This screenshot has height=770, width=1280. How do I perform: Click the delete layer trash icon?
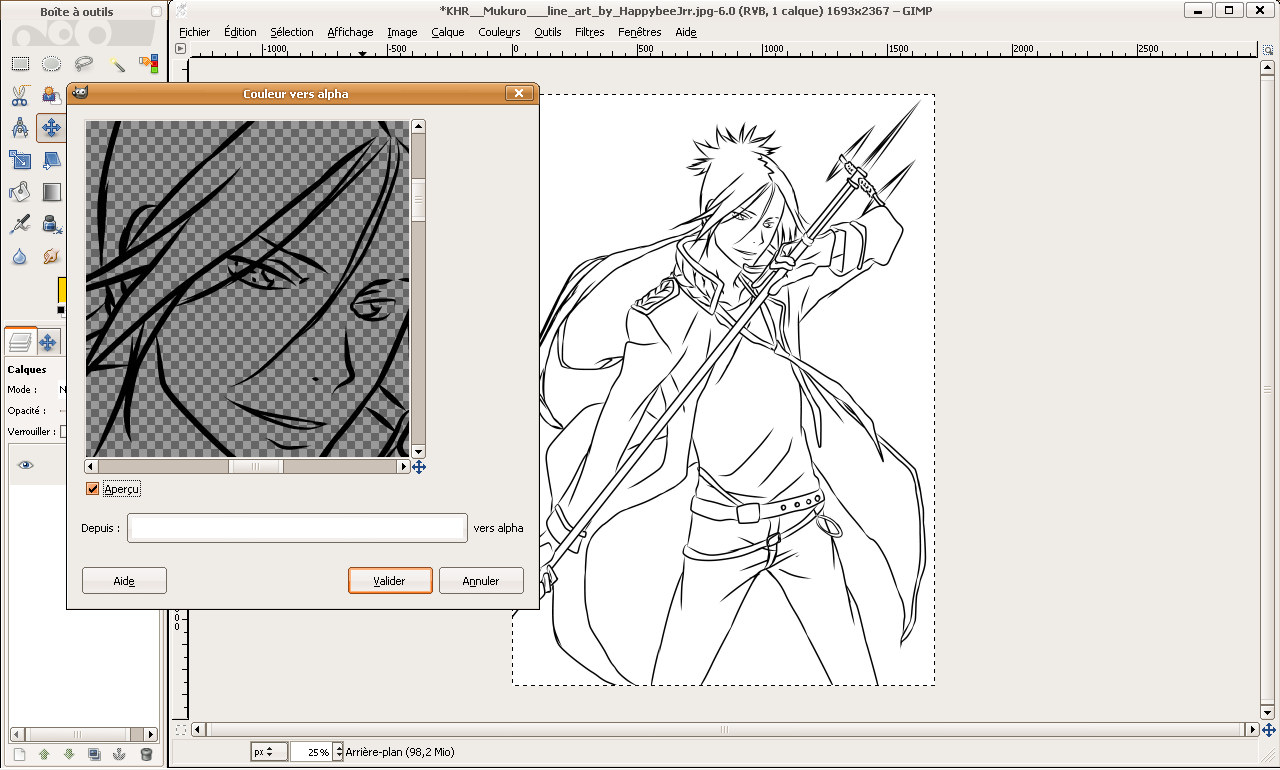pos(146,754)
